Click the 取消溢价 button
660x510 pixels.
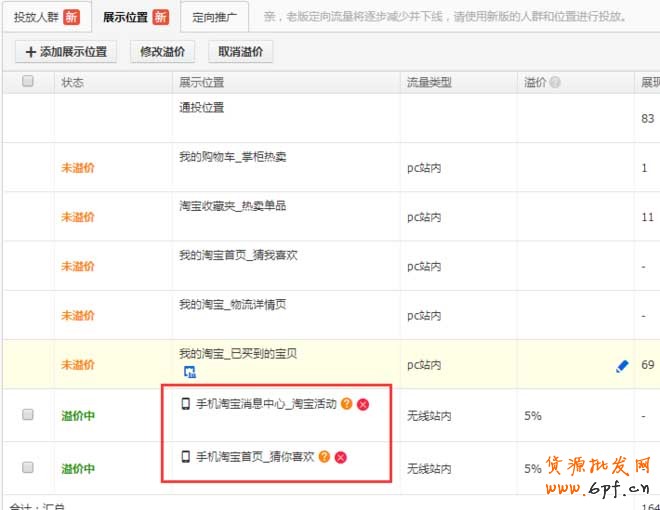pos(240,52)
